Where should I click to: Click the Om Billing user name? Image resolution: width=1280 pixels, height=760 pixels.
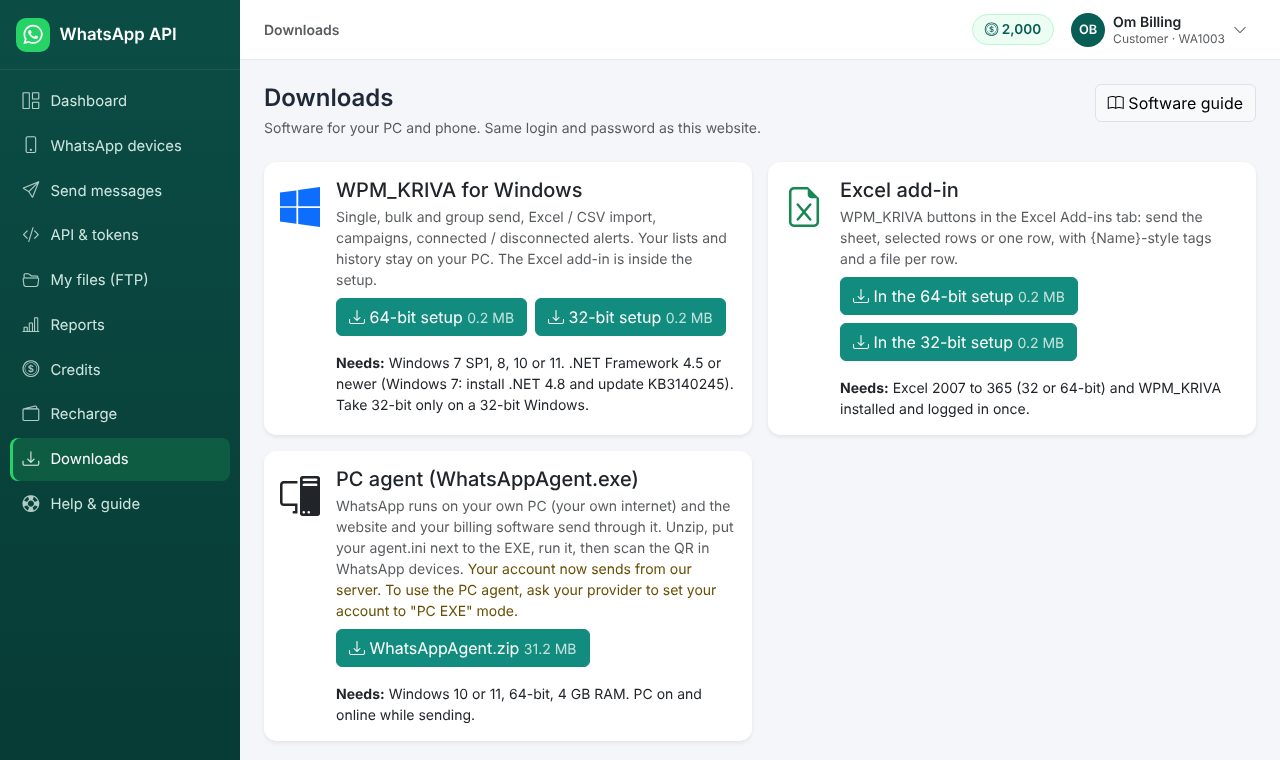pos(1147,22)
